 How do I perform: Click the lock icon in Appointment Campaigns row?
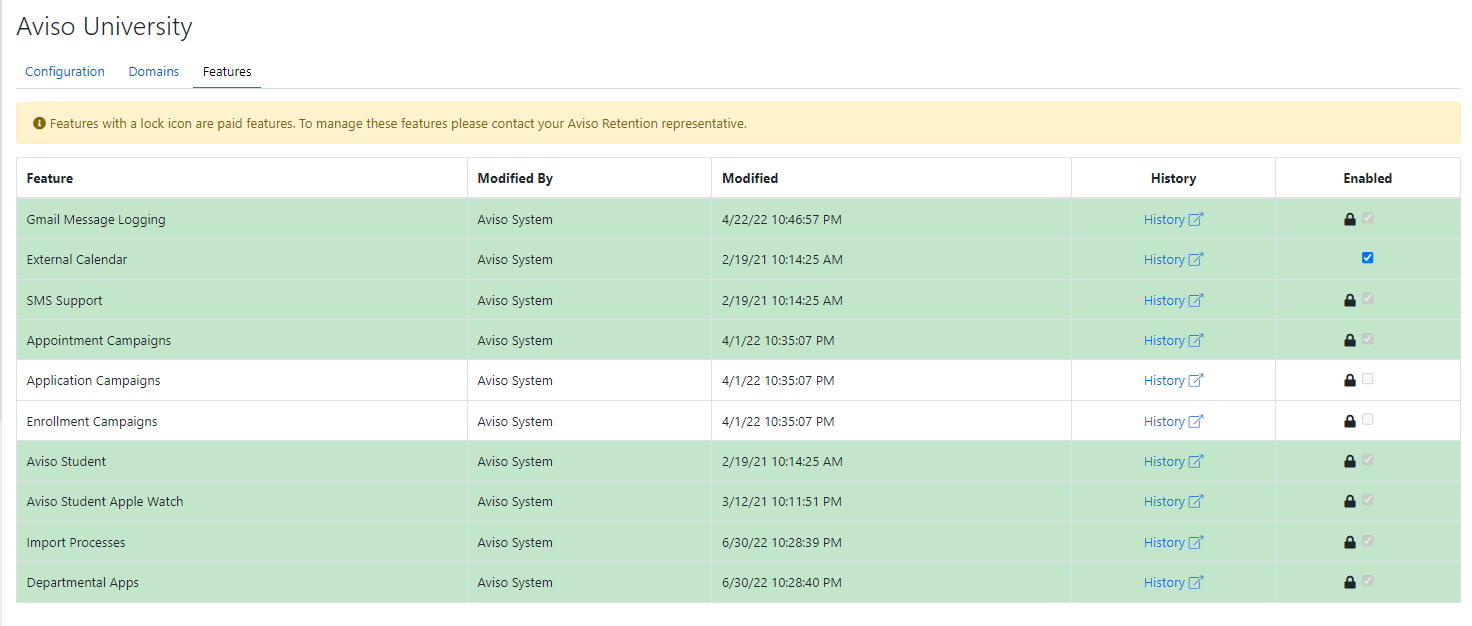point(1350,340)
